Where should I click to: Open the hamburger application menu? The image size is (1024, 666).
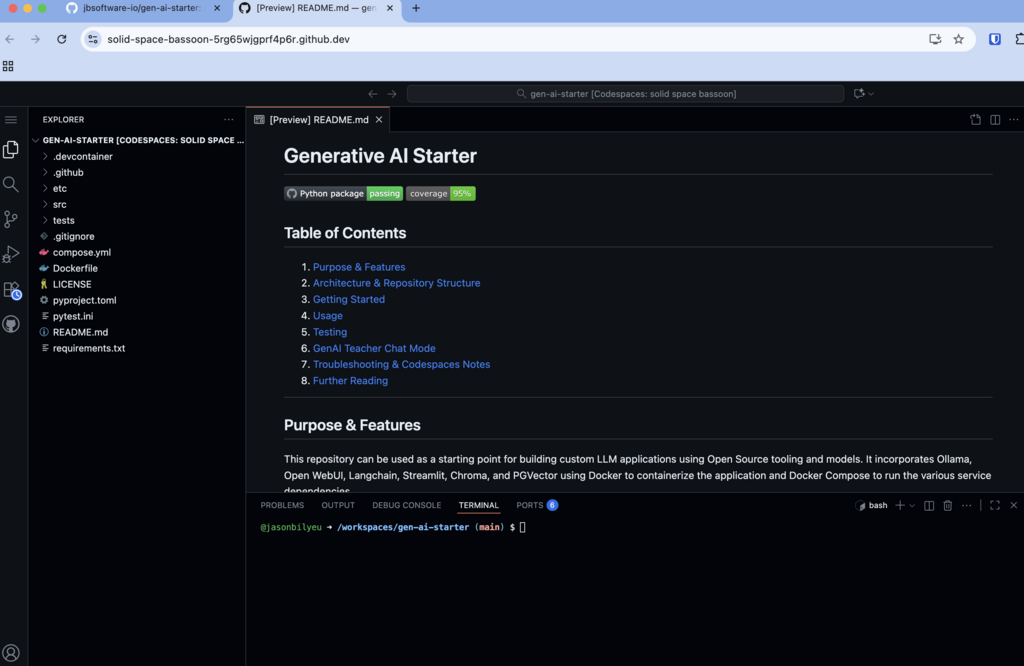click(x=11, y=120)
